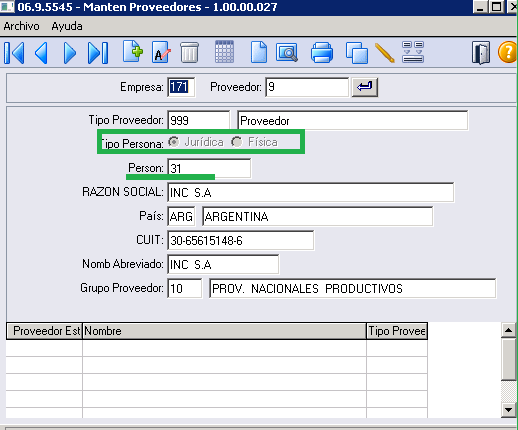Image resolution: width=518 pixels, height=430 pixels.
Task: Click the ARGENTINA country name field
Action: 318,216
